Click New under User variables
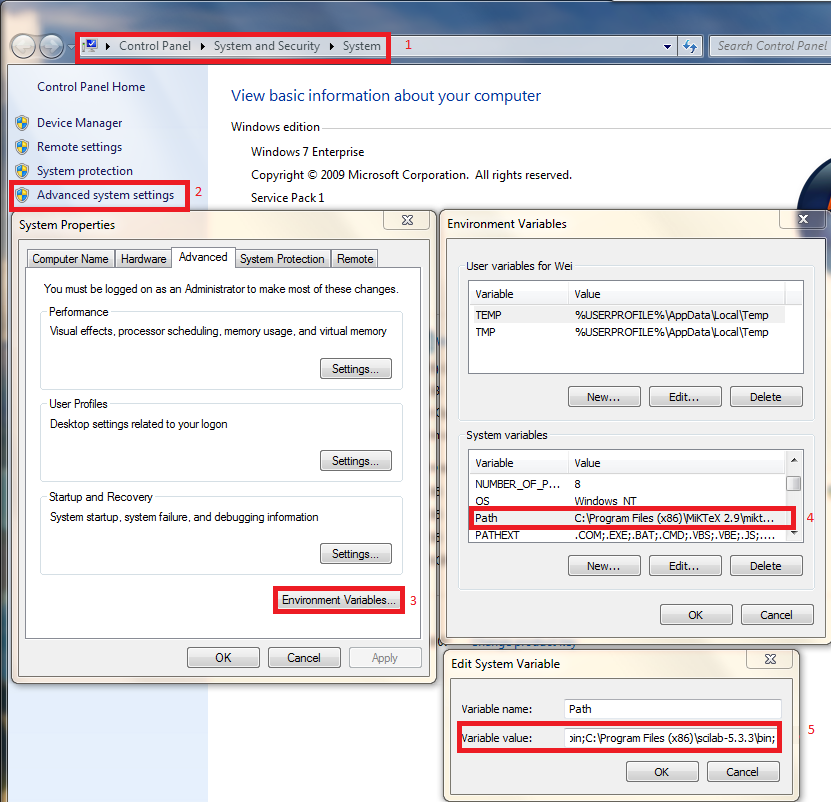Screen dimensions: 831x803 pyautogui.click(x=604, y=397)
